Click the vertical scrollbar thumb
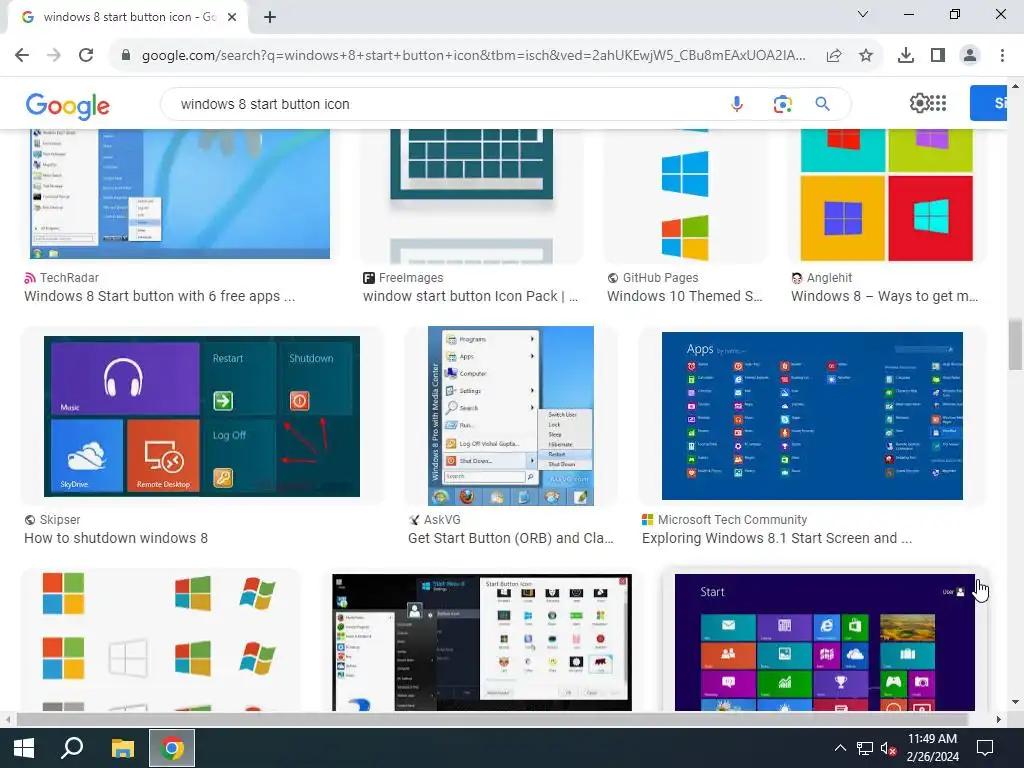 (1015, 344)
